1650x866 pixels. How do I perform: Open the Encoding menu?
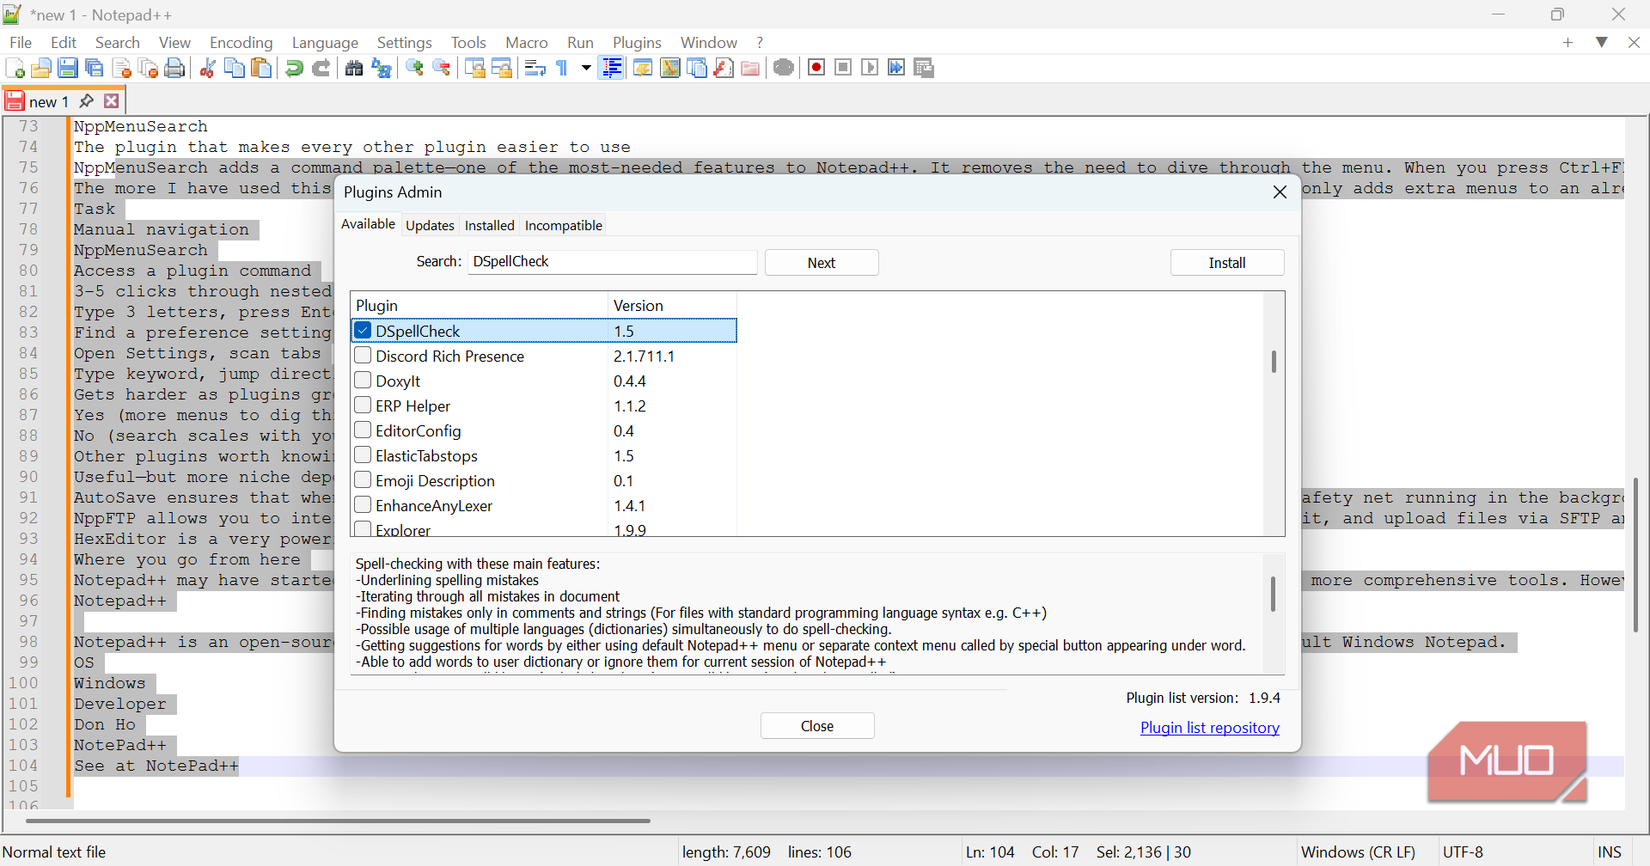(241, 42)
